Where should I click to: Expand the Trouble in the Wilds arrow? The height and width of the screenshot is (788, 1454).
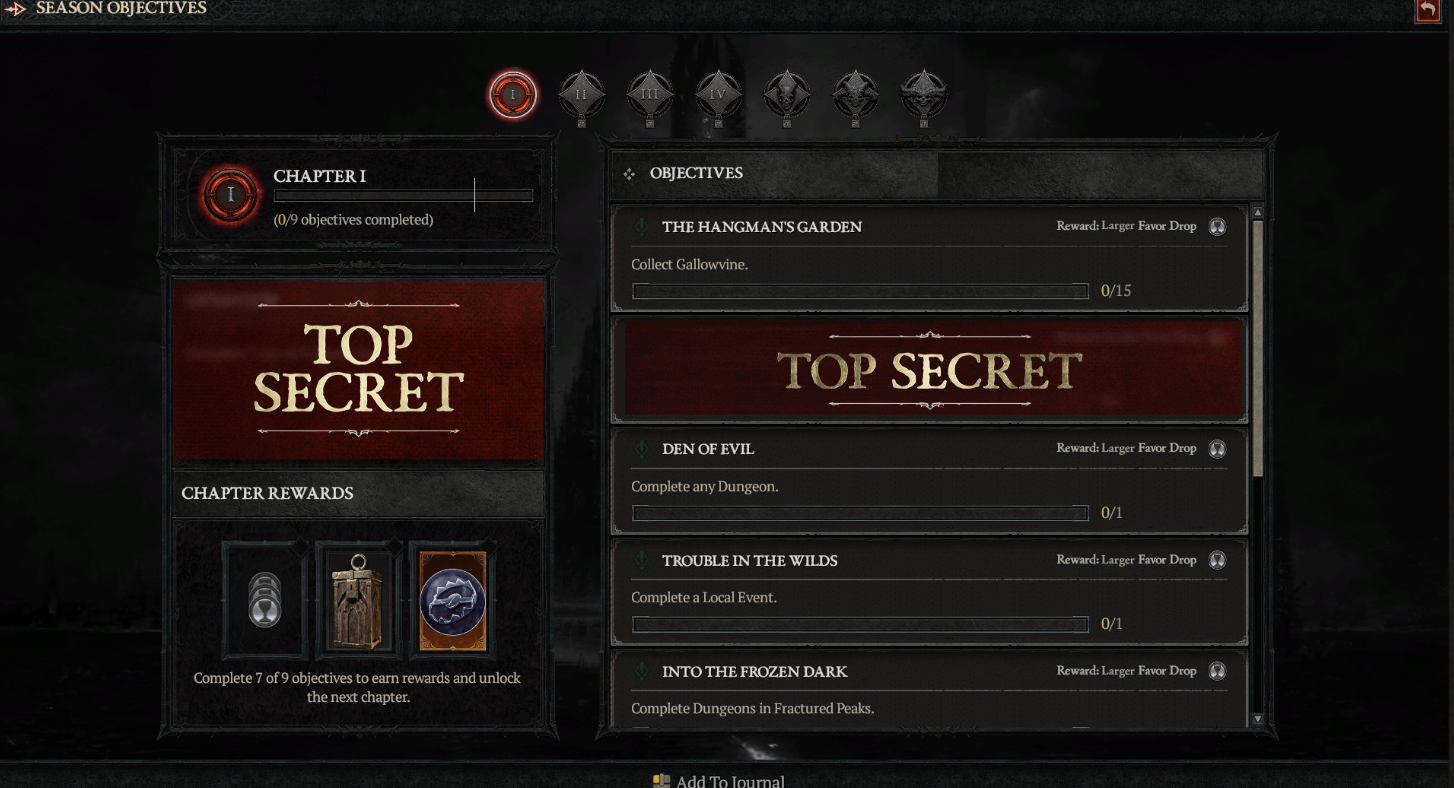(641, 560)
